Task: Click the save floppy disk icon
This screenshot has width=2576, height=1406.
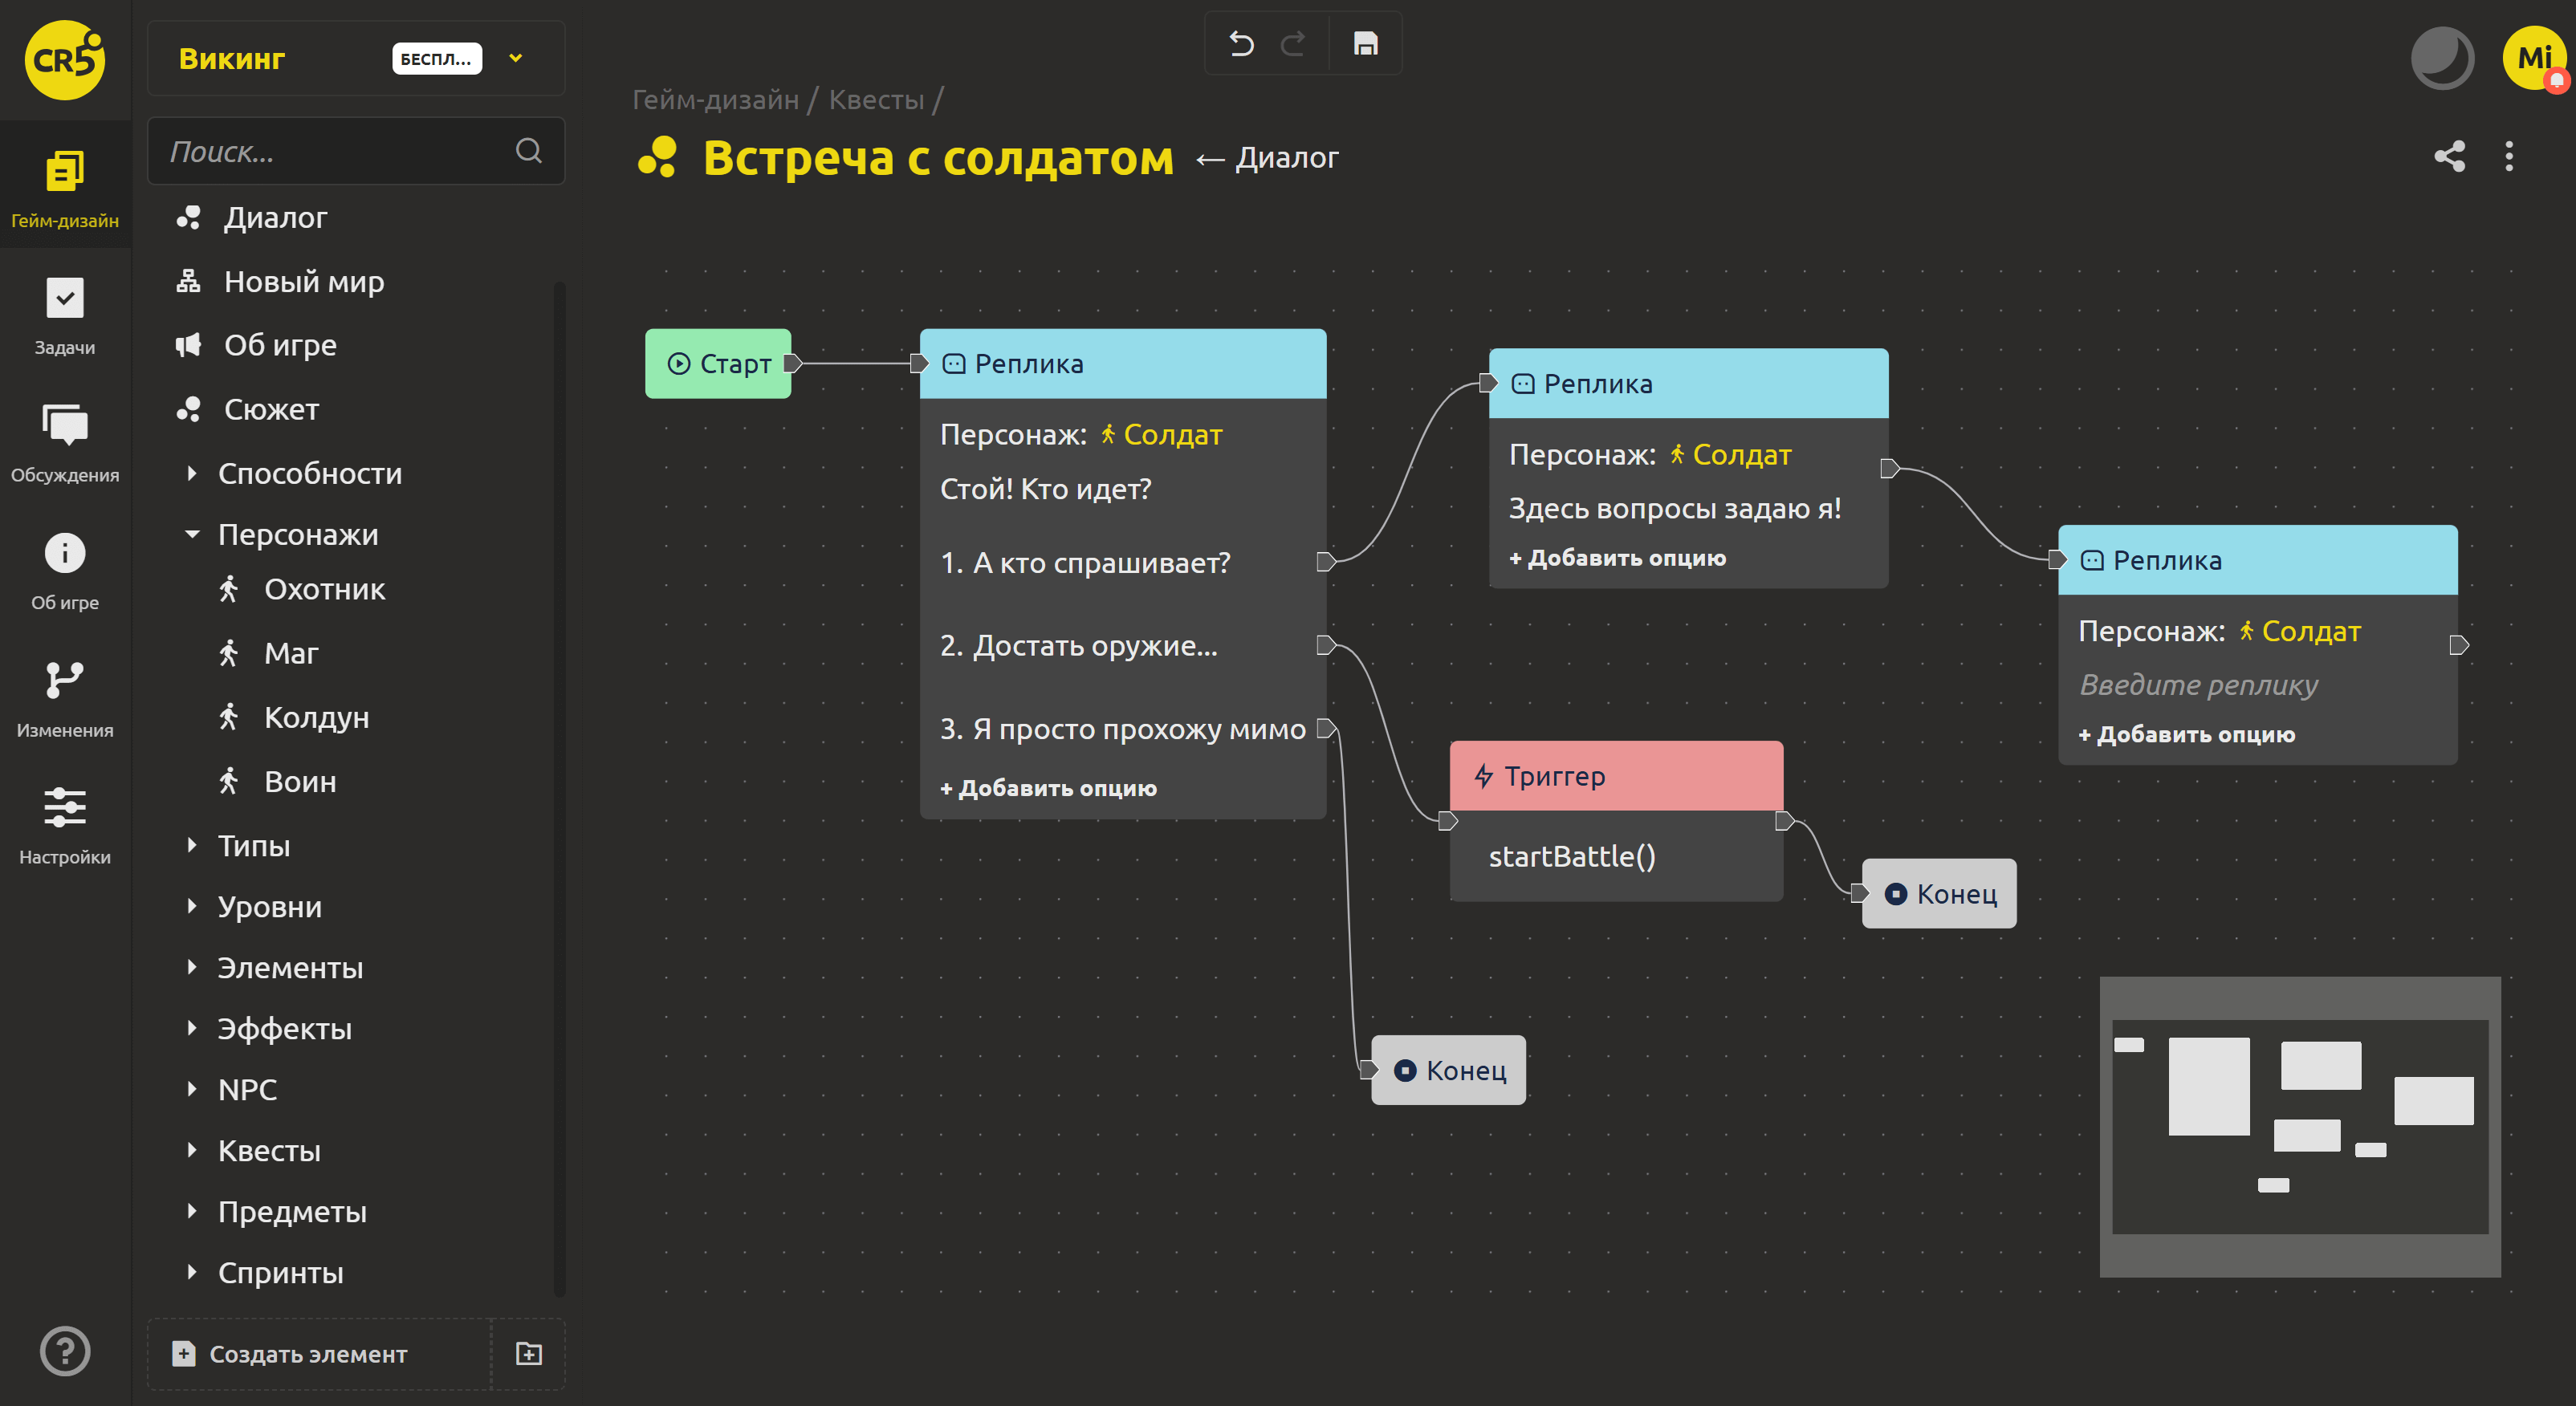Action: point(1365,44)
